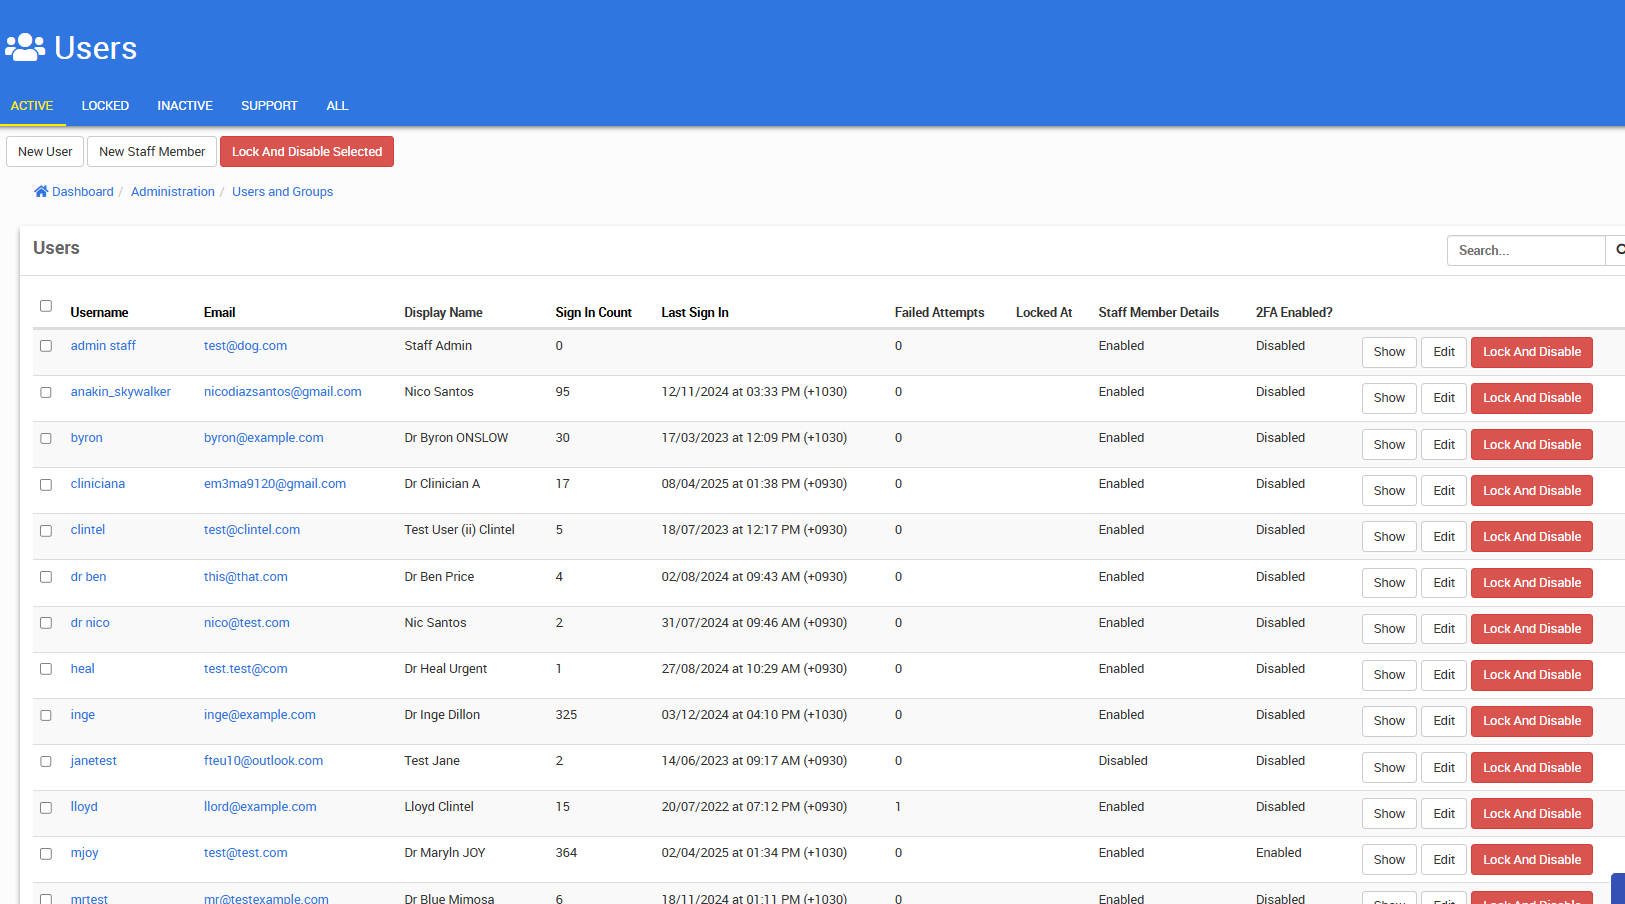Edit the anakin_skywalker user
The height and width of the screenshot is (904, 1625).
coord(1444,398)
